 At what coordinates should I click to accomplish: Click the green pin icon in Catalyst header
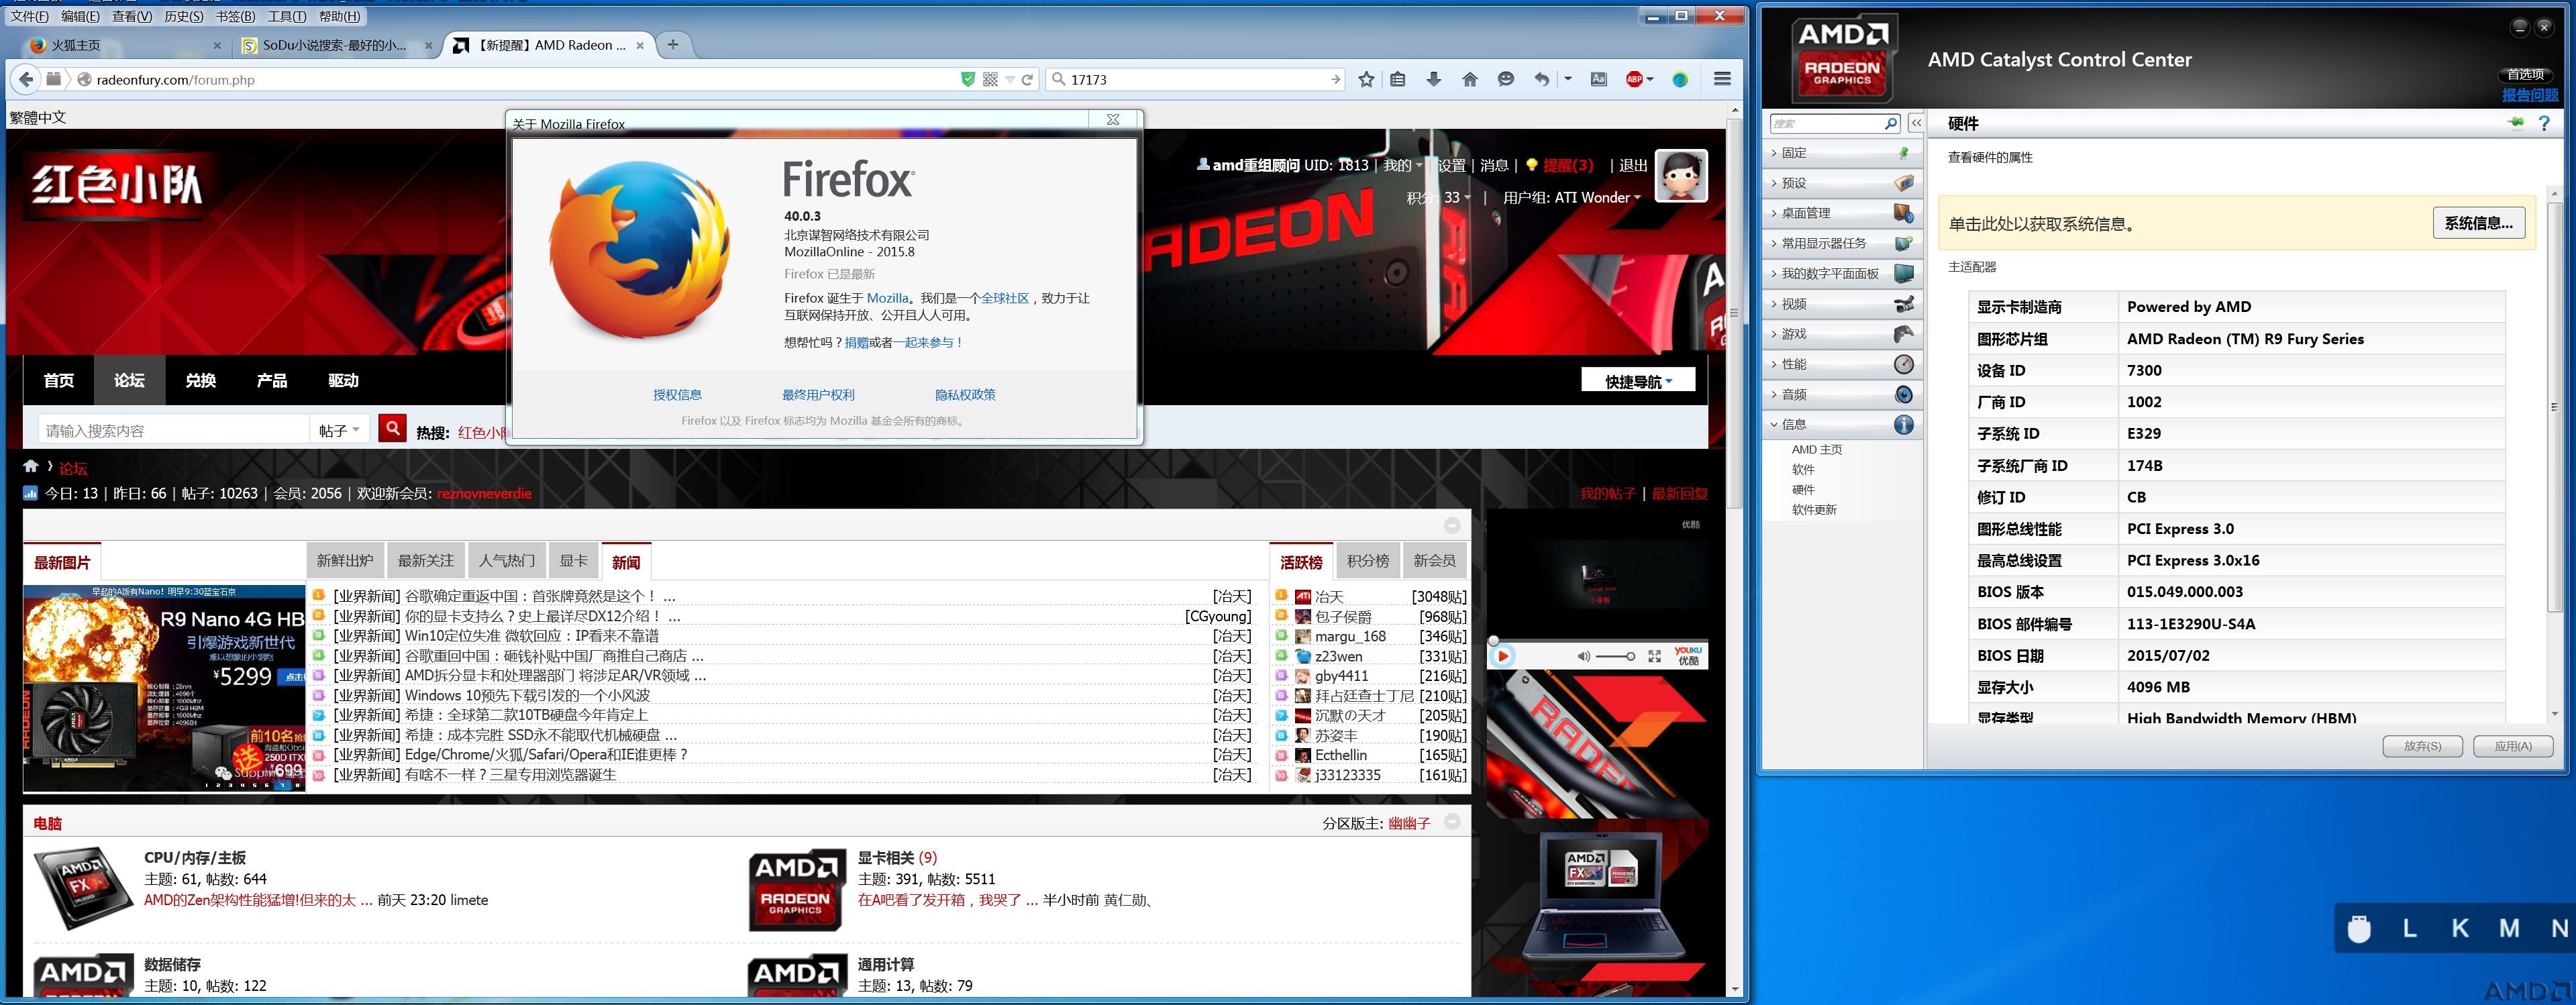(2516, 123)
